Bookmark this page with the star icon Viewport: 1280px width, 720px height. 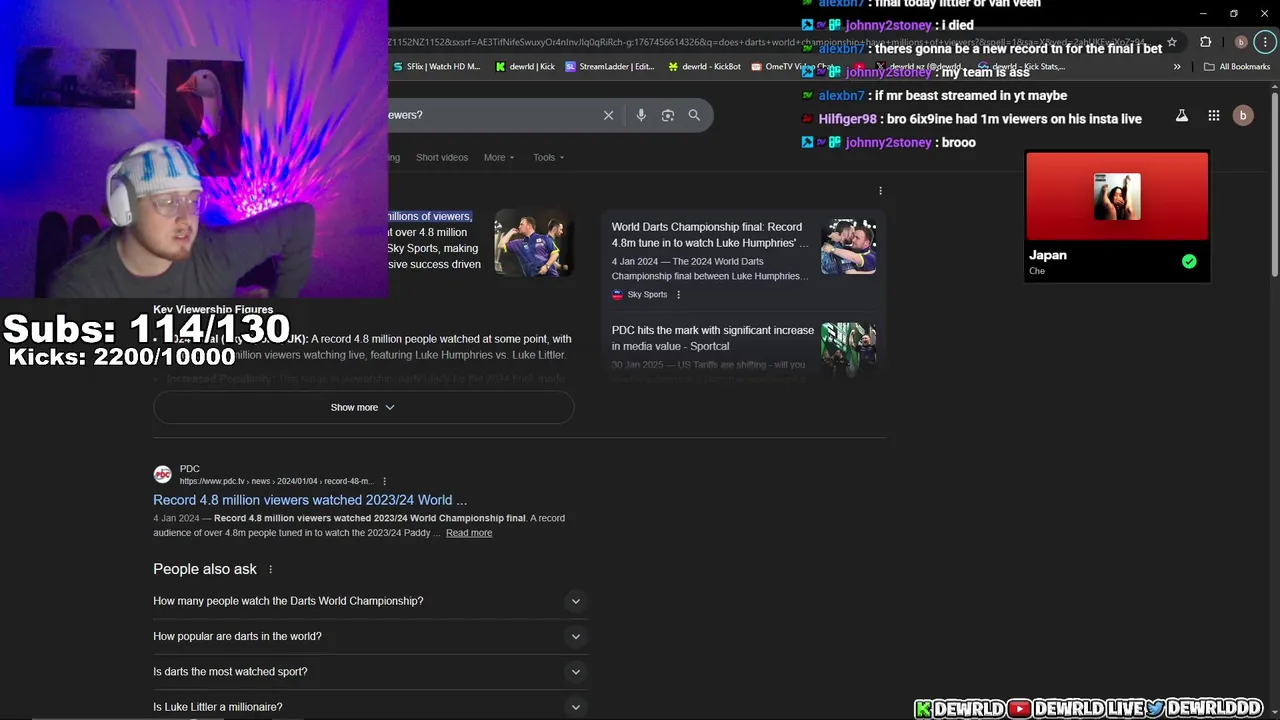pyautogui.click(x=1172, y=42)
